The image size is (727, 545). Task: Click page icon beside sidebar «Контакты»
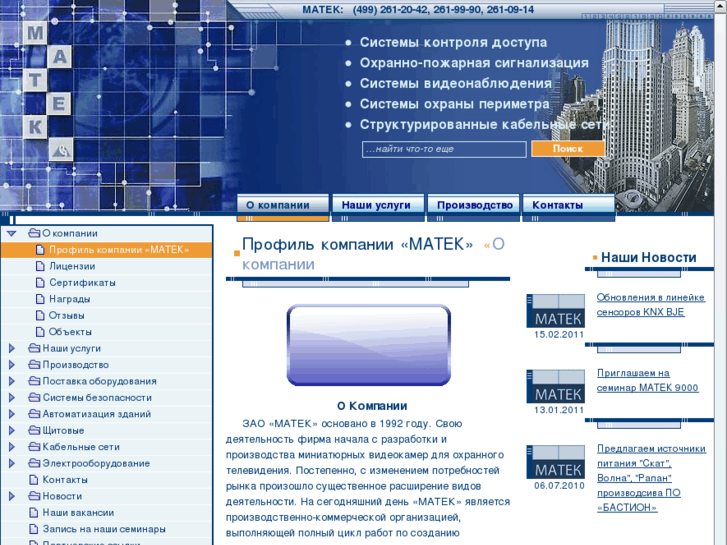pos(33,480)
